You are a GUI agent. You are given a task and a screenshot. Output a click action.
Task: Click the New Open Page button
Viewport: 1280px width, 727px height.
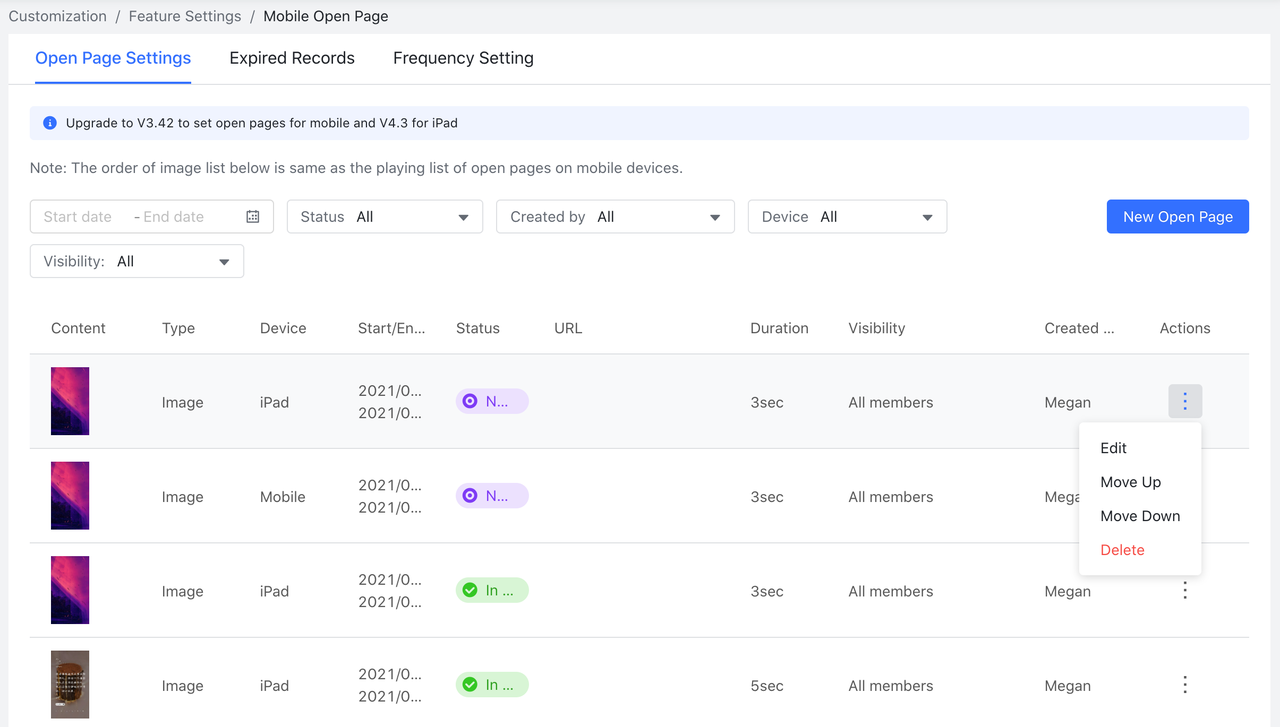click(1177, 216)
